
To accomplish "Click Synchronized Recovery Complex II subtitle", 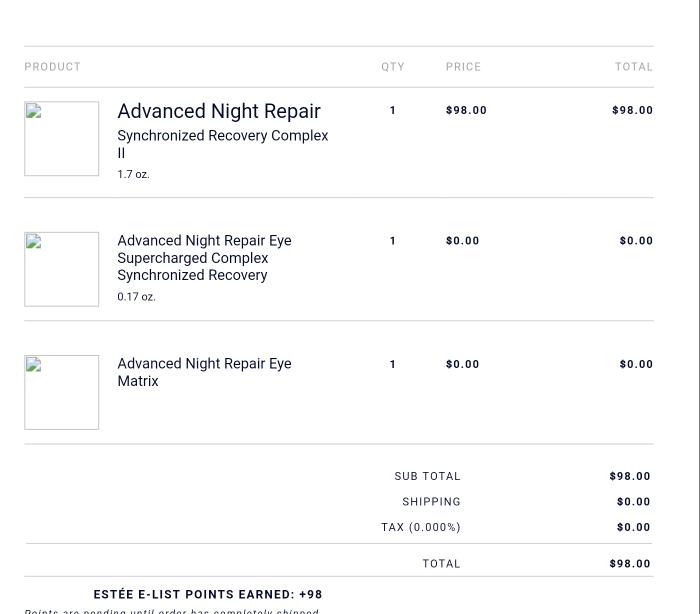I will click(222, 144).
